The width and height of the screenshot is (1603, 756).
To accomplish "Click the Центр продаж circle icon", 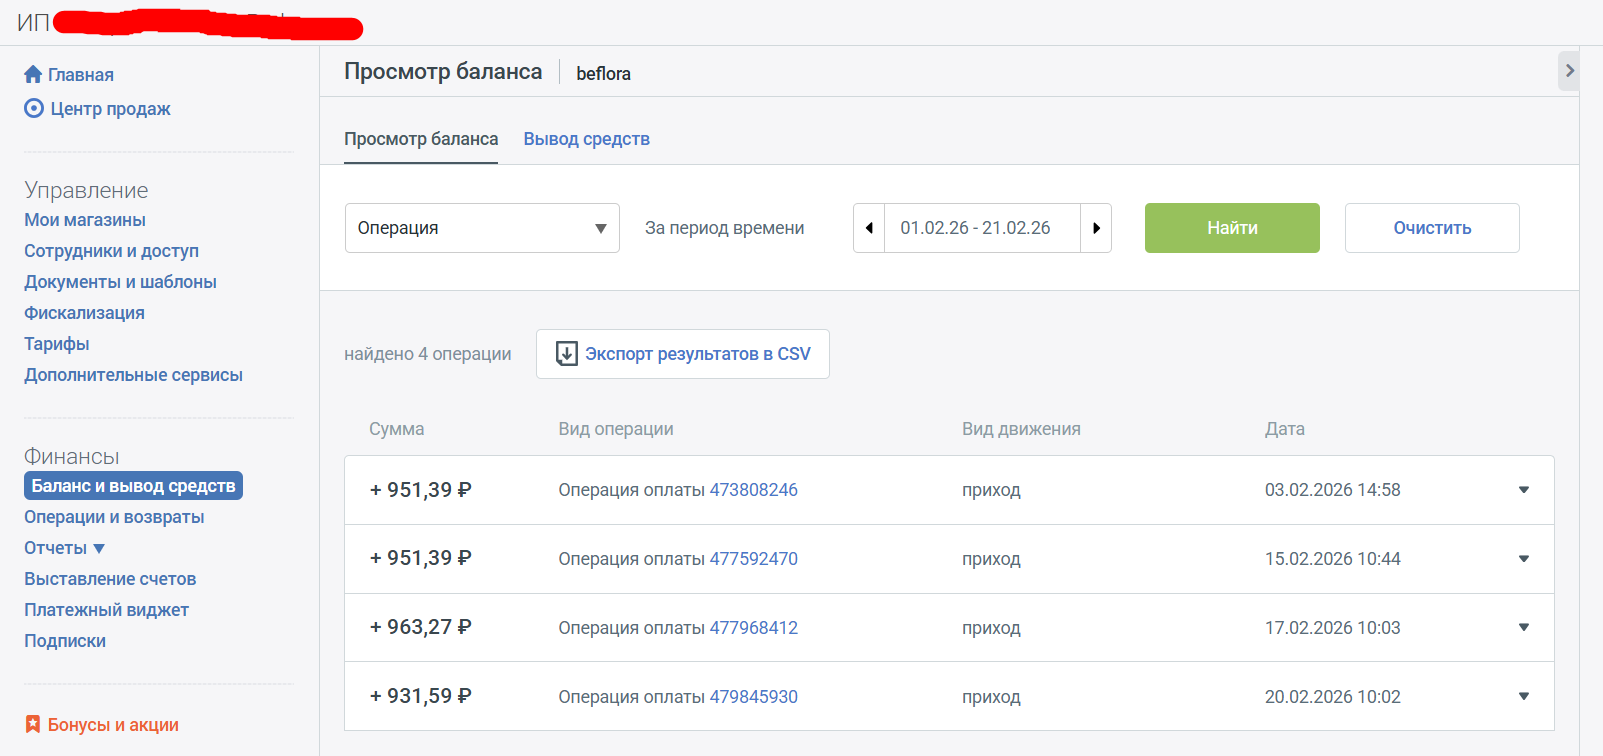I will 34,109.
